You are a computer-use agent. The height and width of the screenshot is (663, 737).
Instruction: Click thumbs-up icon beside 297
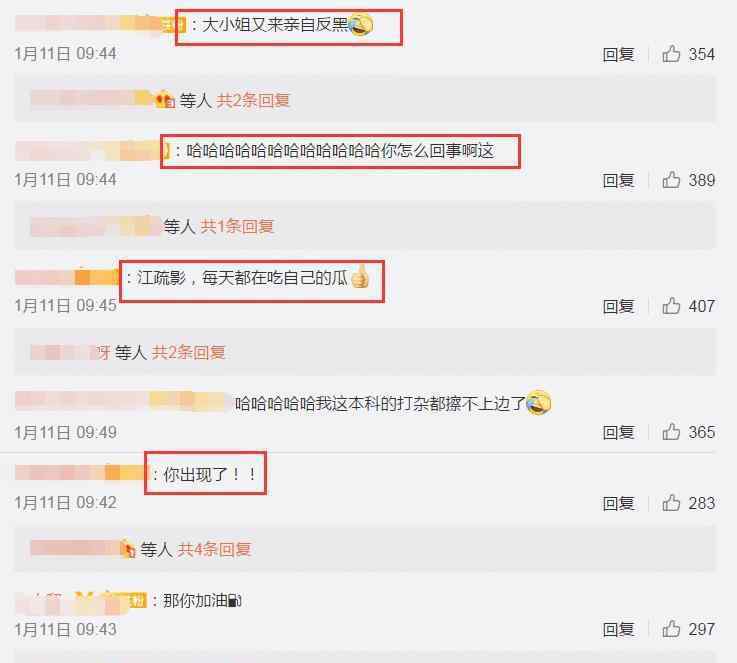[x=671, y=629]
